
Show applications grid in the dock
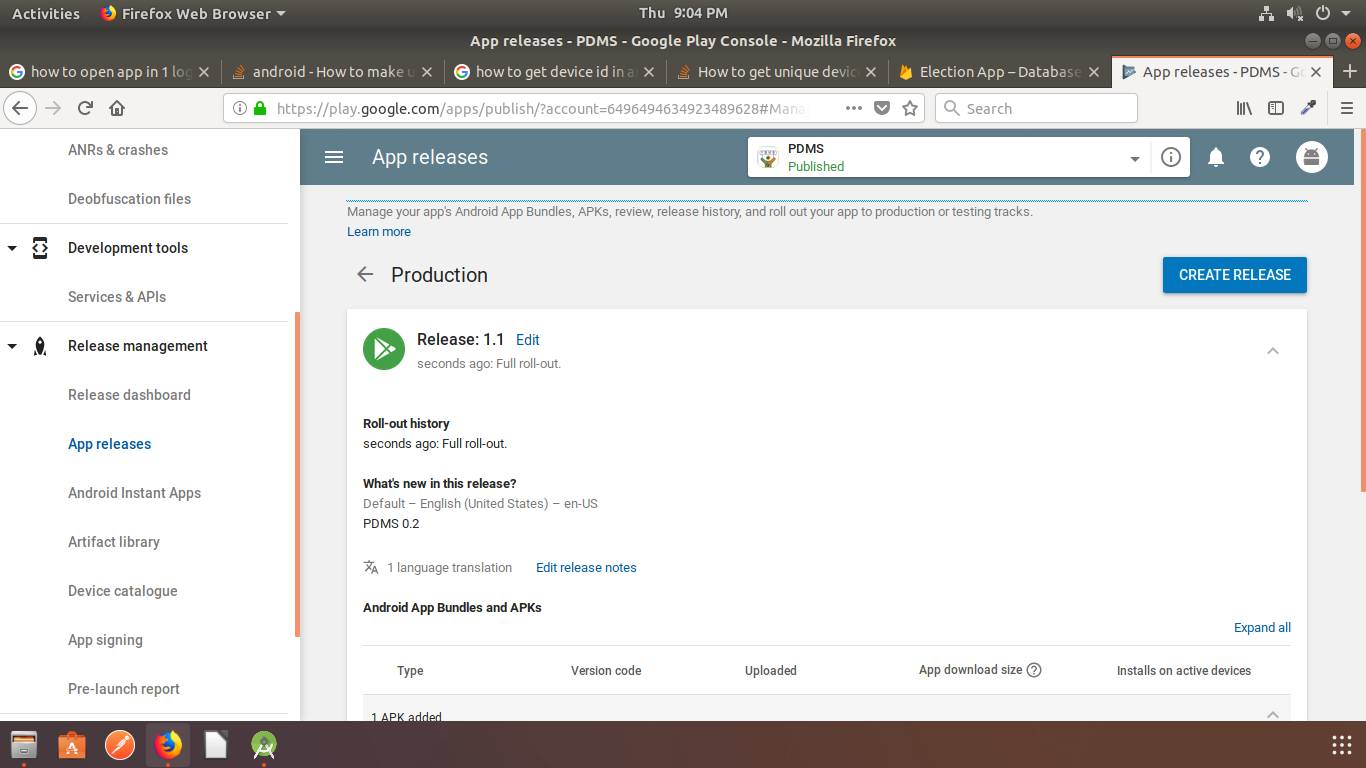pyautogui.click(x=1342, y=745)
